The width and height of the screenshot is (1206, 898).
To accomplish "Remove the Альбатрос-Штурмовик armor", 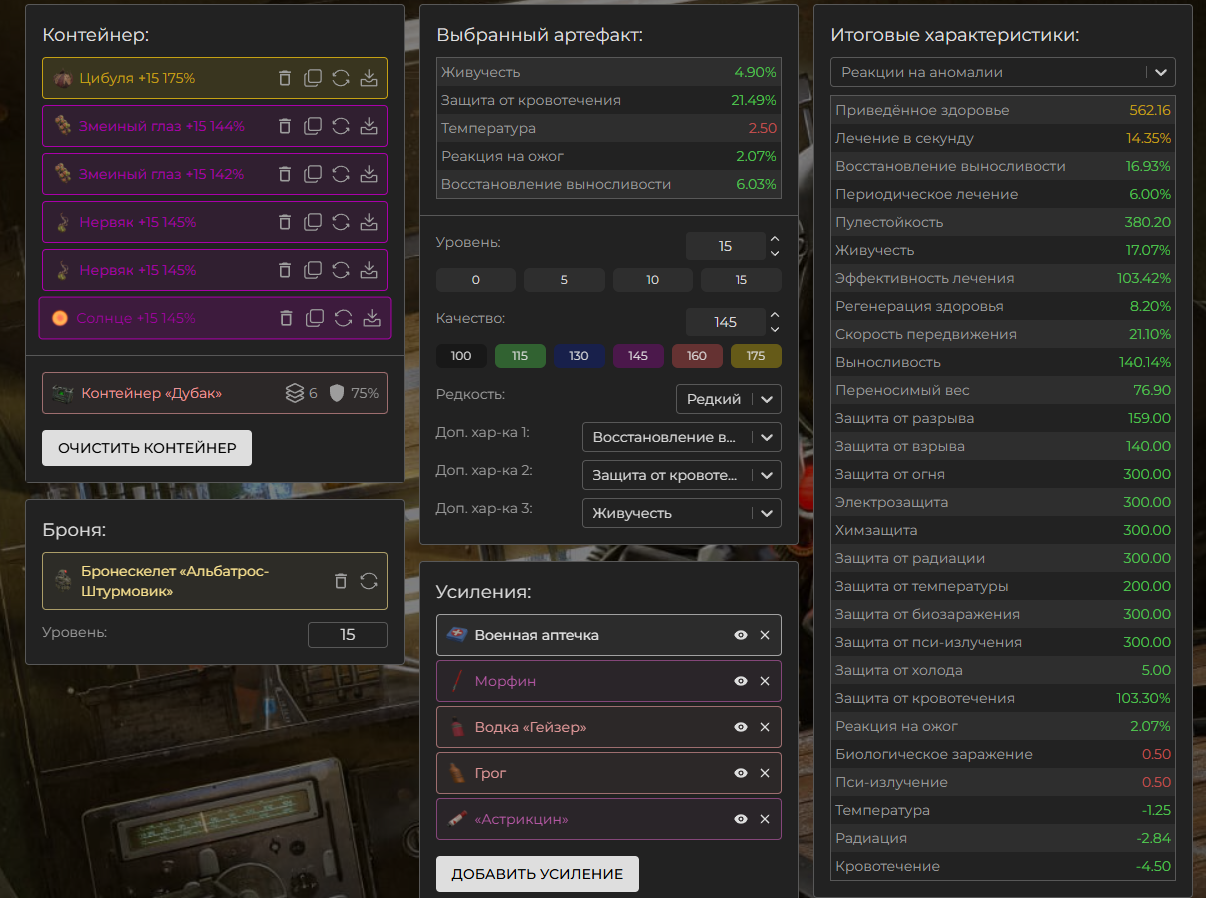I will (341, 581).
